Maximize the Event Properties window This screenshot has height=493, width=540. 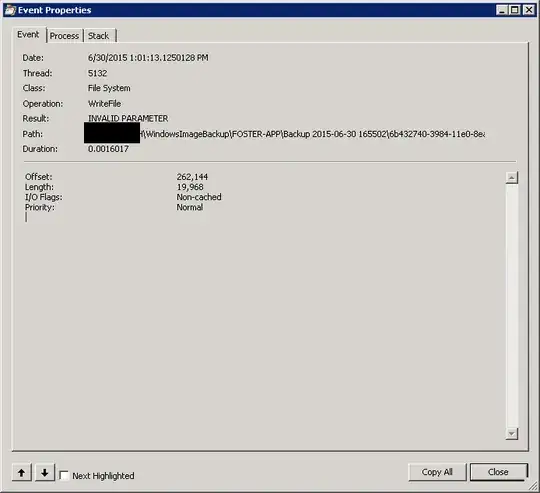click(x=515, y=10)
